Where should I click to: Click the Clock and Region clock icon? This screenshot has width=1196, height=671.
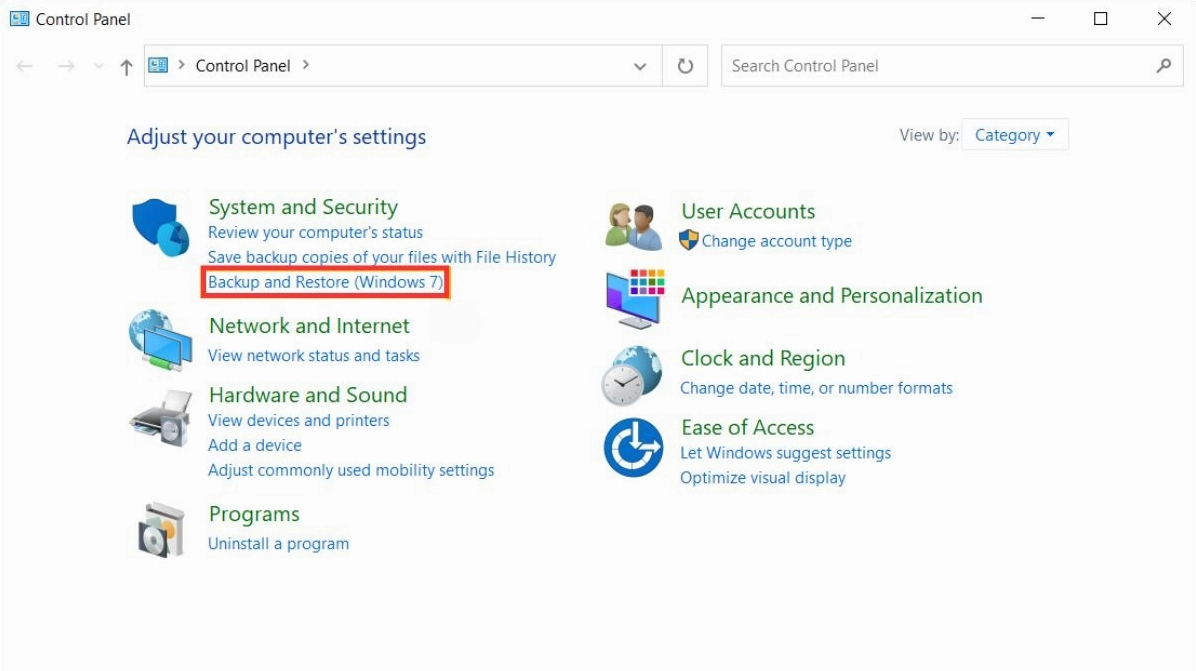[634, 372]
